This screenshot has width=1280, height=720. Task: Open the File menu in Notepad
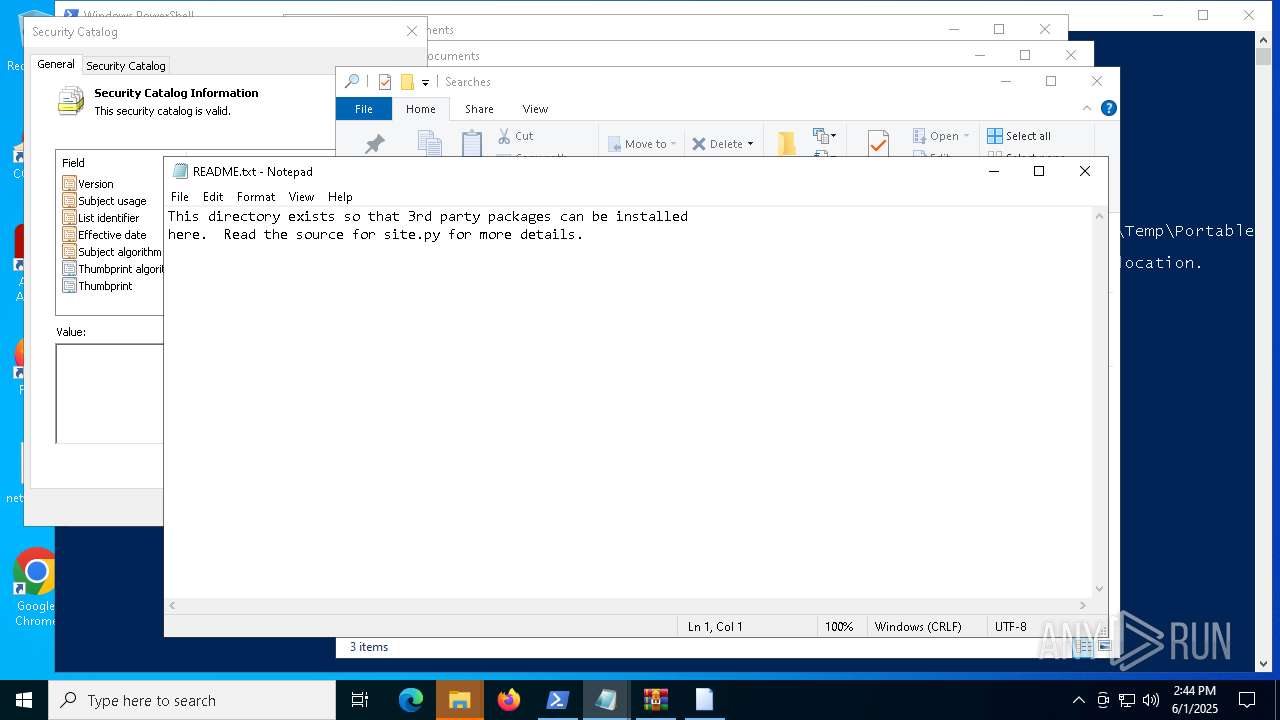(x=180, y=197)
